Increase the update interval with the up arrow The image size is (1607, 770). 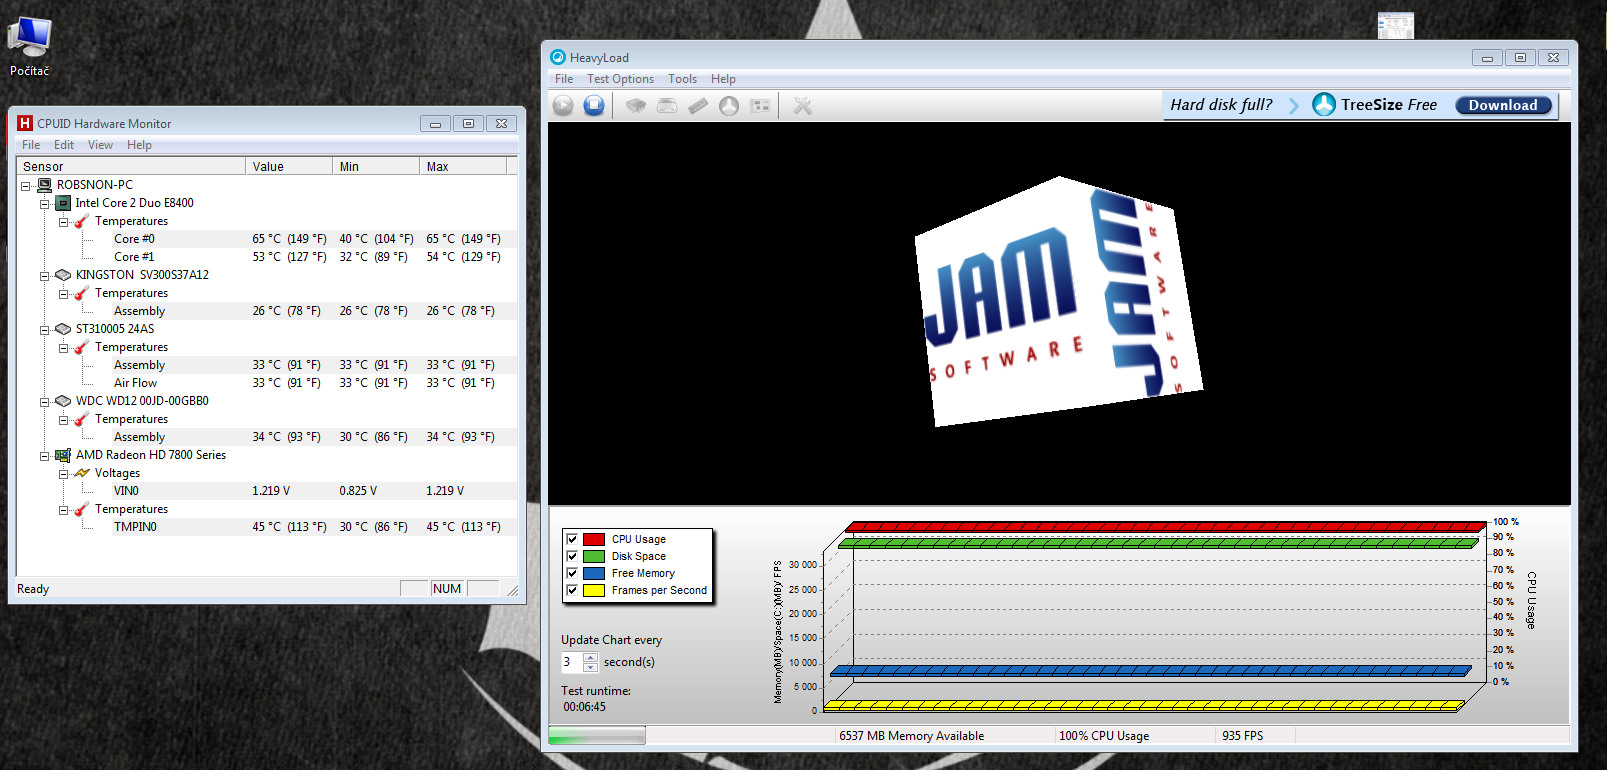[591, 657]
